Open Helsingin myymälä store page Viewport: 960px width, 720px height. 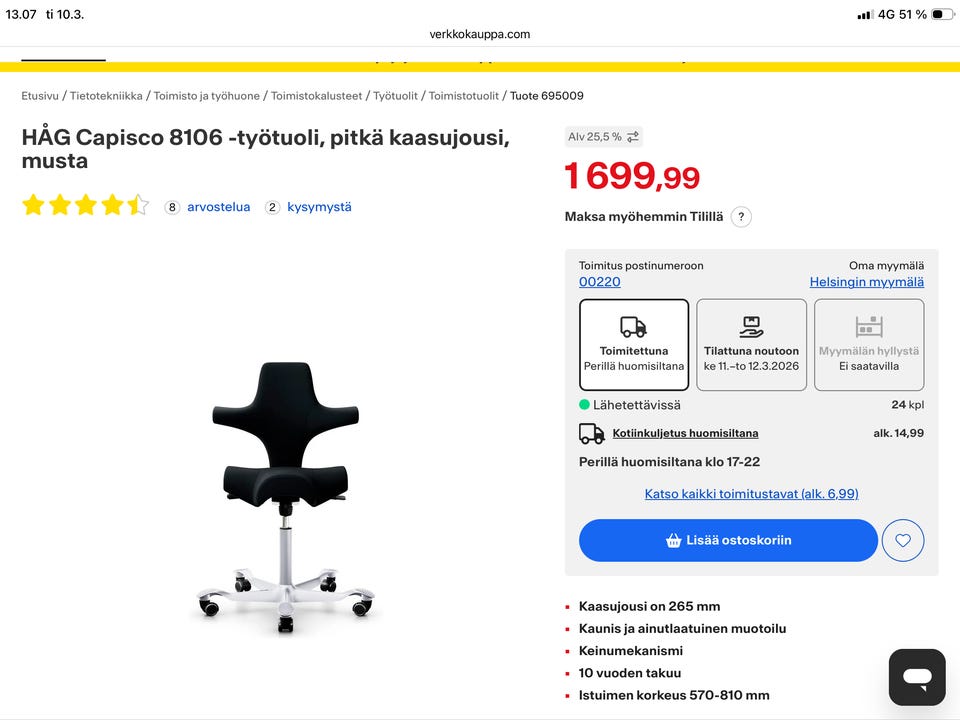867,282
